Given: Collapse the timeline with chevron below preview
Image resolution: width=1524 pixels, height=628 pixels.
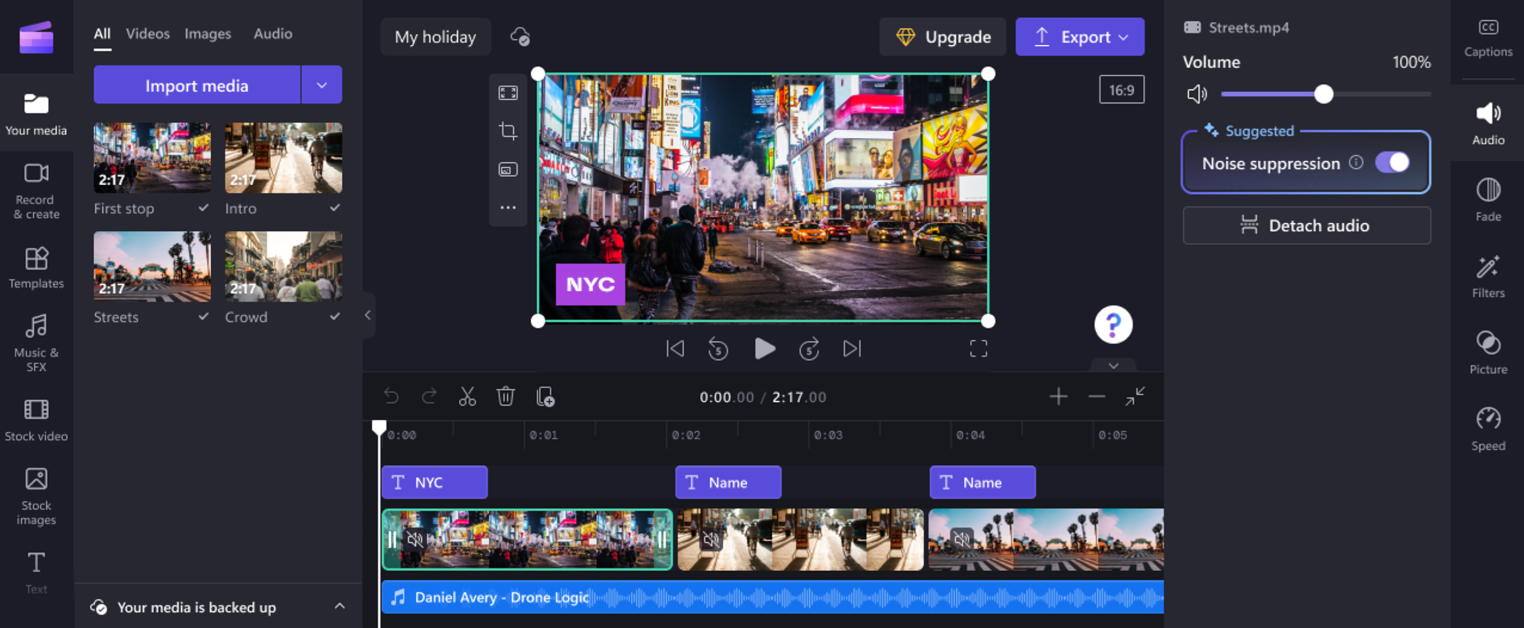Looking at the screenshot, I should pos(1113,366).
